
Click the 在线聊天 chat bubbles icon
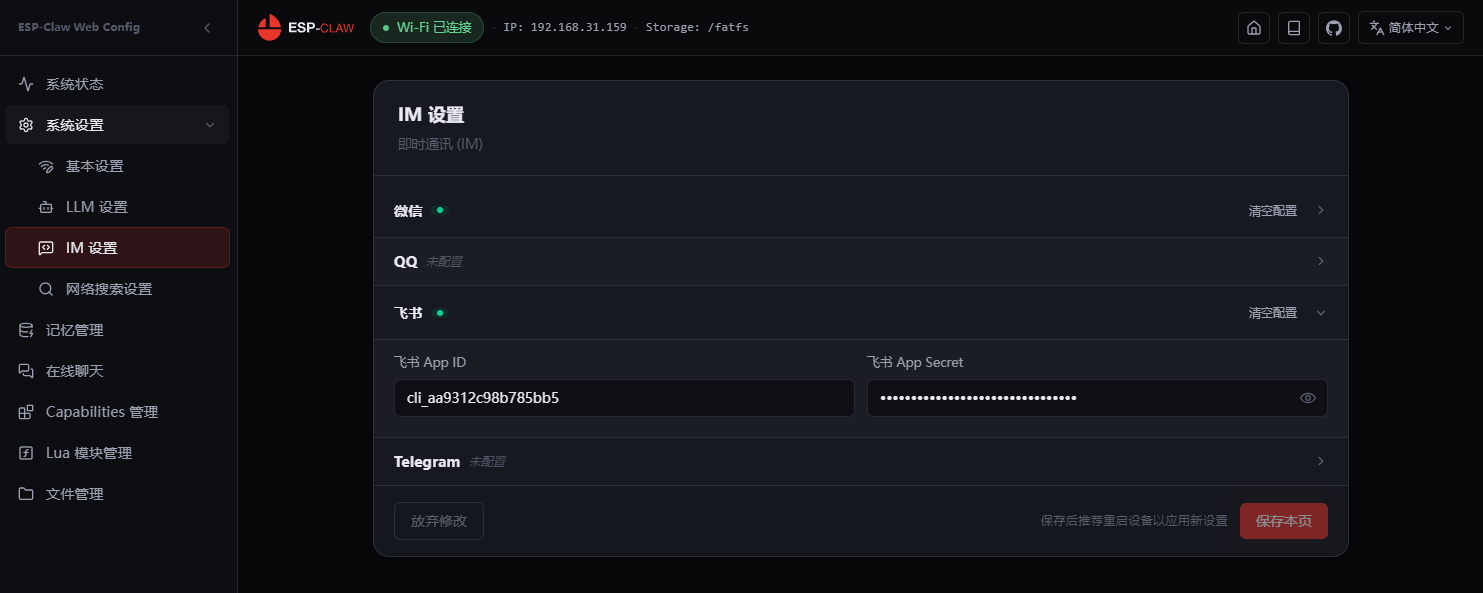(26, 371)
